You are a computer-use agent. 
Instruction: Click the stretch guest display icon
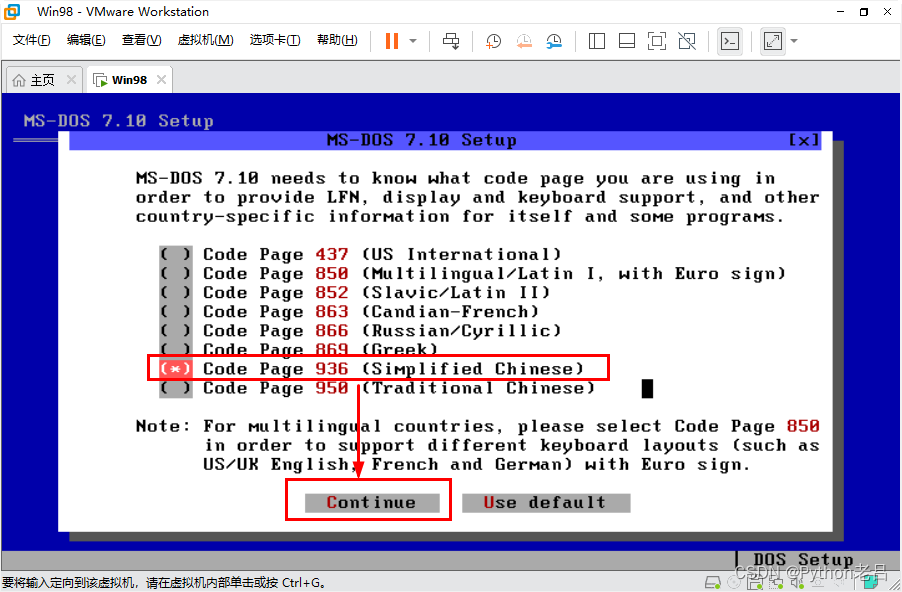(773, 41)
